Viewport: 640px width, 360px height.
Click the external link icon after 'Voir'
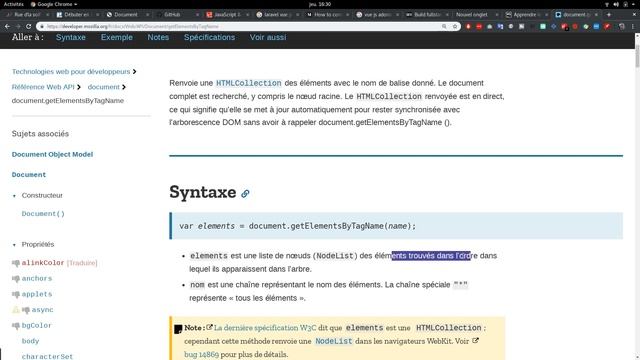click(x=475, y=340)
